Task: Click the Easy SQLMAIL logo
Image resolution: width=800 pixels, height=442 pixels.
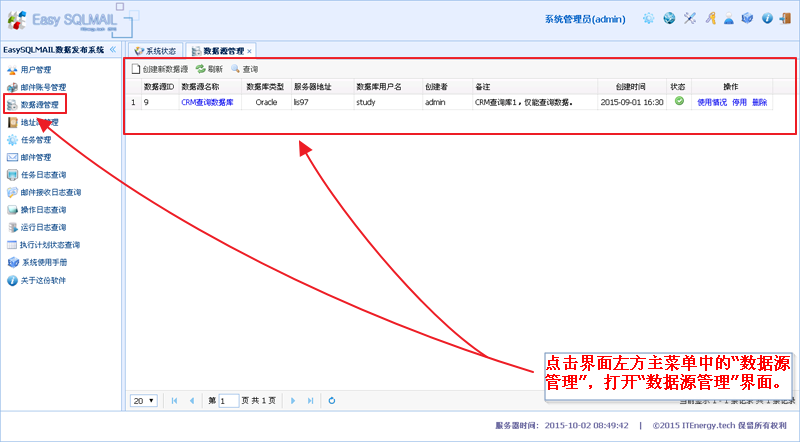Action: point(69,20)
